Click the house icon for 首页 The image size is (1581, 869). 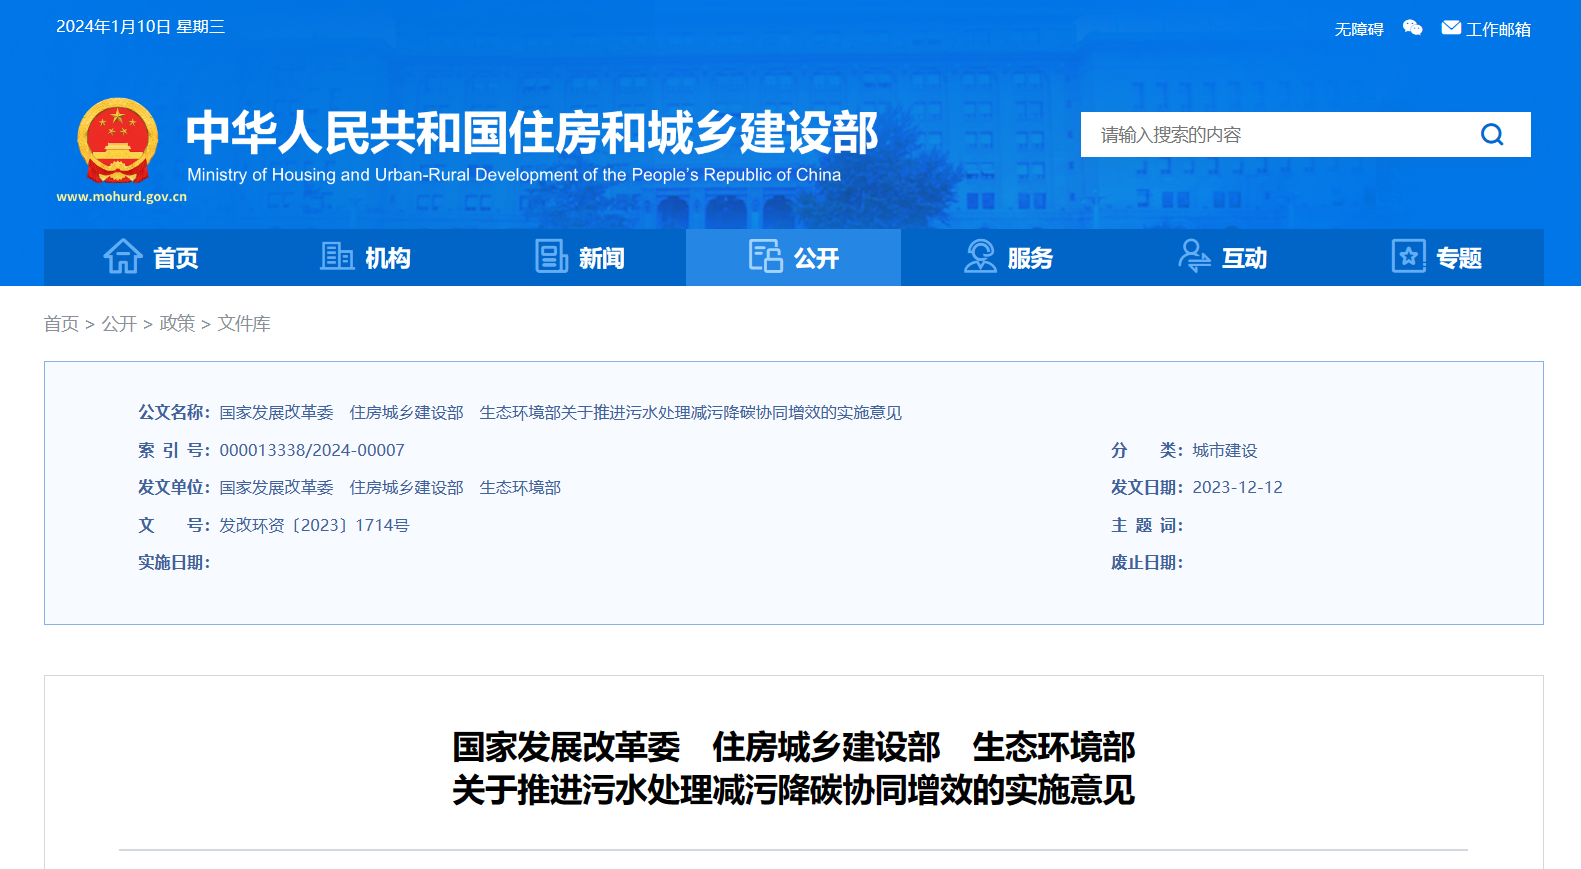(x=123, y=257)
